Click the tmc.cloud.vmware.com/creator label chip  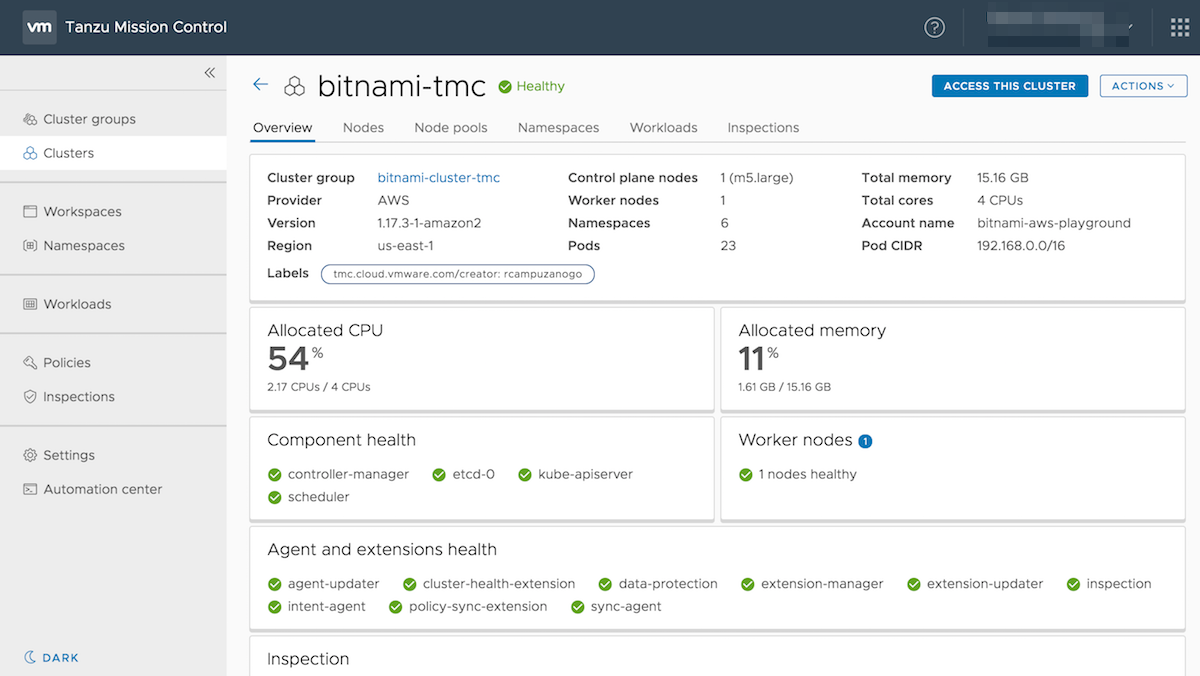(458, 274)
